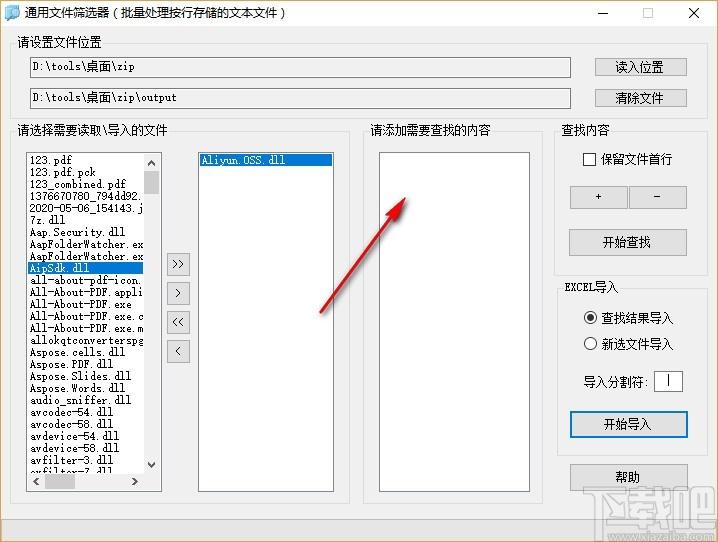Select AipSdk.dll in file list
718x542 pixels.
pyautogui.click(x=86, y=268)
